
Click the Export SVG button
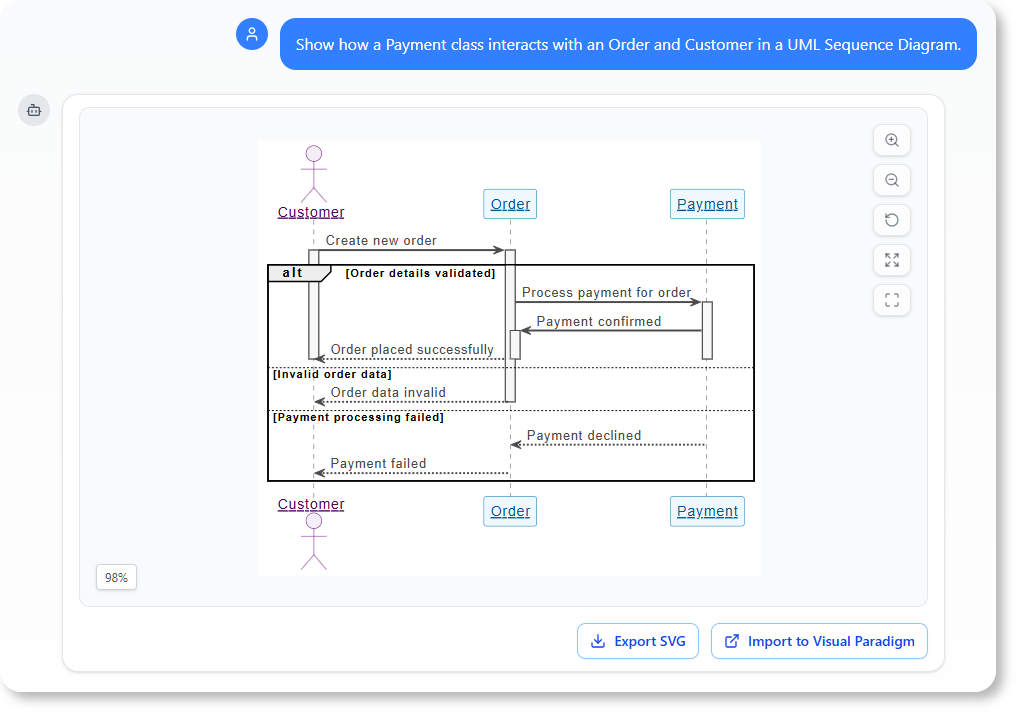pyautogui.click(x=637, y=641)
